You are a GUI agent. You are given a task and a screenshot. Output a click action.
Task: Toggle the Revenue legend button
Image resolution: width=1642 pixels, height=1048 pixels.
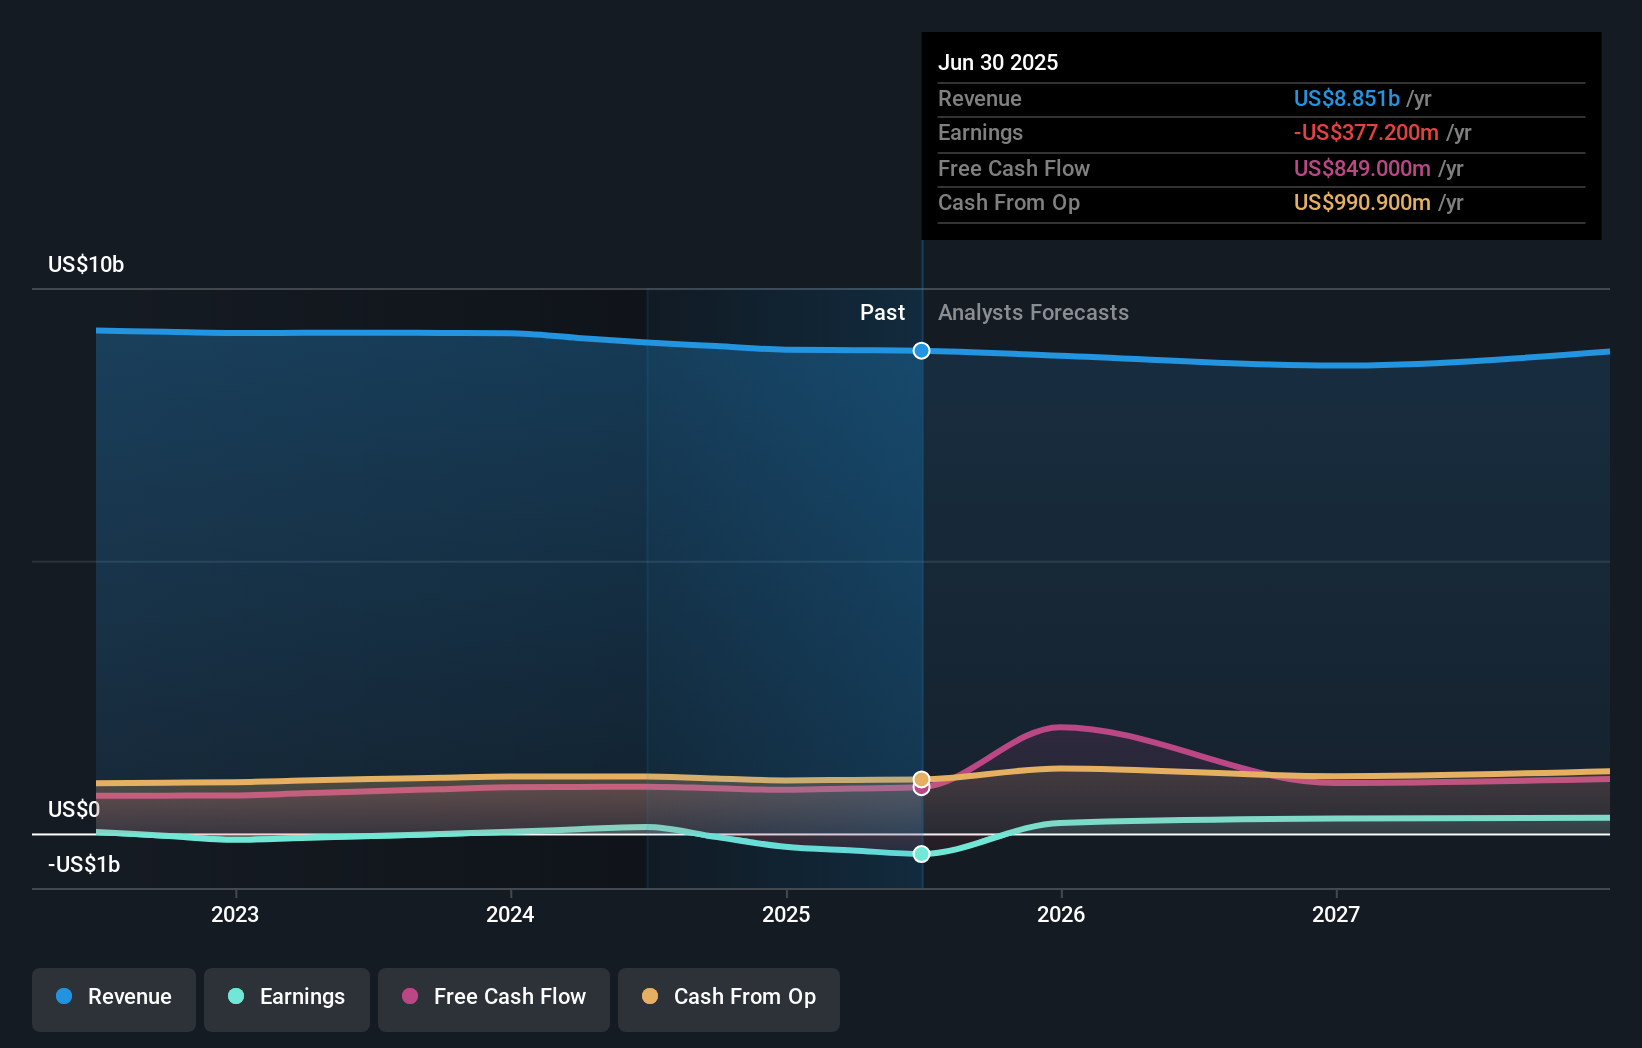114,999
